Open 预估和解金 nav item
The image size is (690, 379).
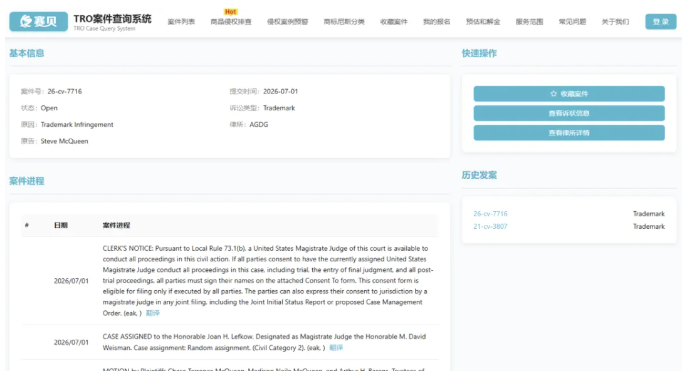tap(483, 22)
